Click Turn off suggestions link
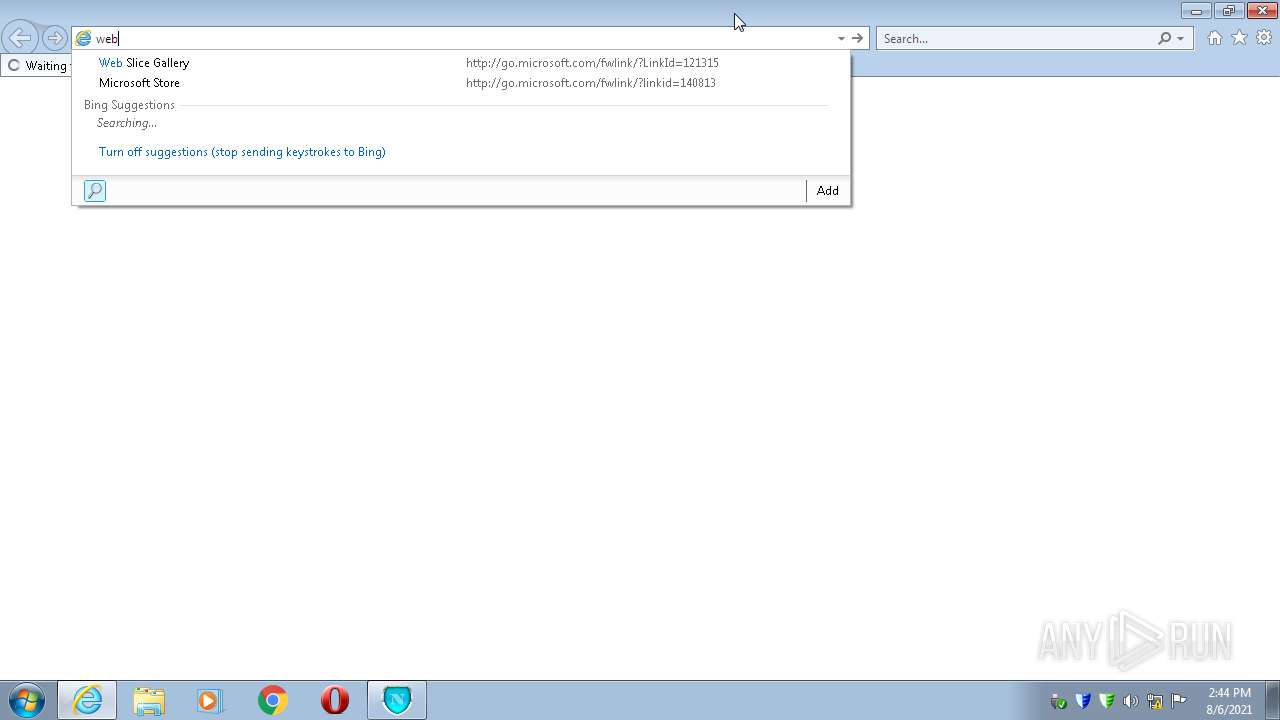 [x=242, y=152]
